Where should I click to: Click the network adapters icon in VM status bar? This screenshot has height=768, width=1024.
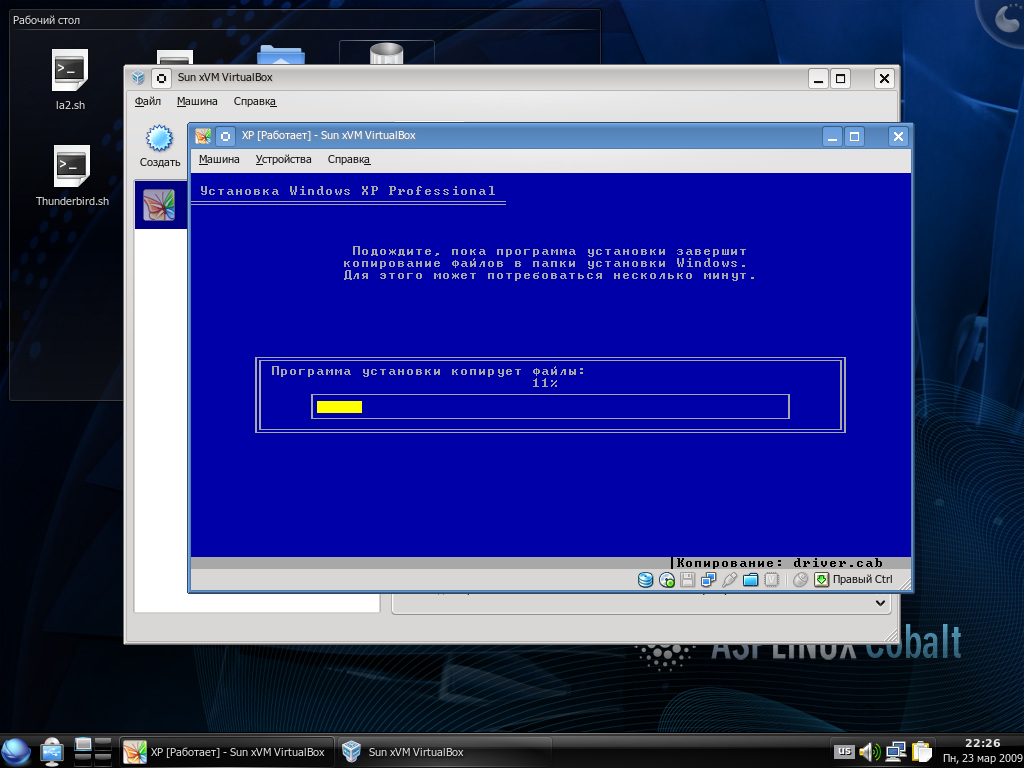[x=709, y=579]
